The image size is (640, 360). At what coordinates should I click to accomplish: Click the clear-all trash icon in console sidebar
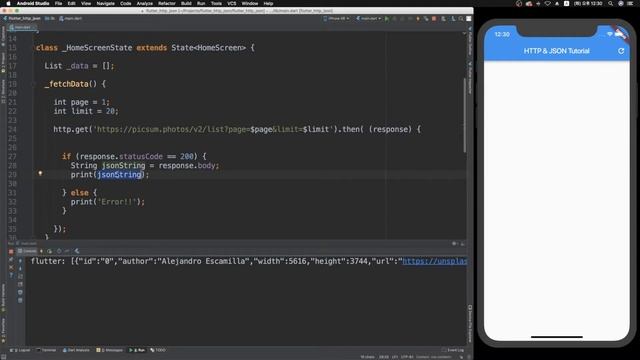pyautogui.click(x=20, y=300)
